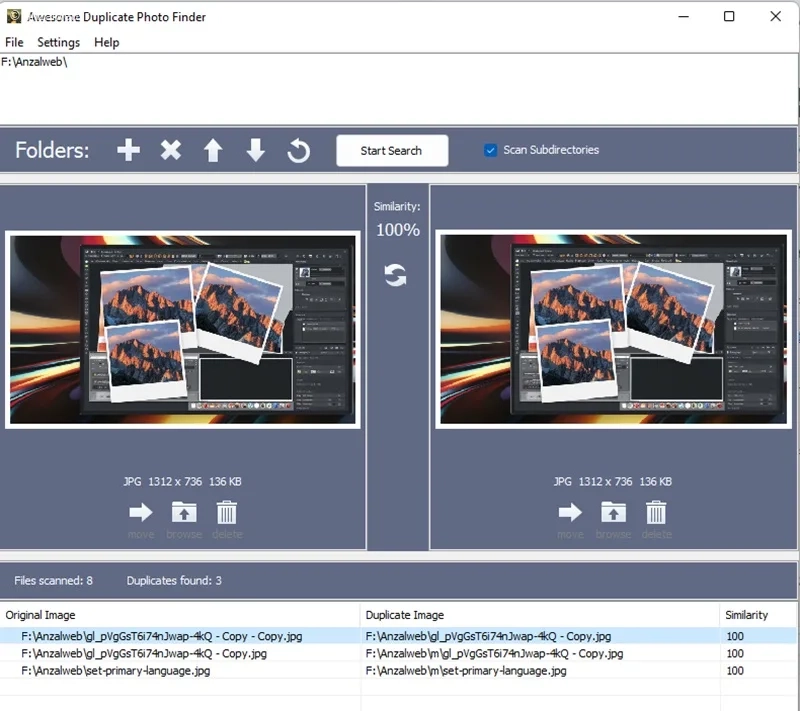Select the set-primary-language.jpg result row

pyautogui.click(x=398, y=670)
